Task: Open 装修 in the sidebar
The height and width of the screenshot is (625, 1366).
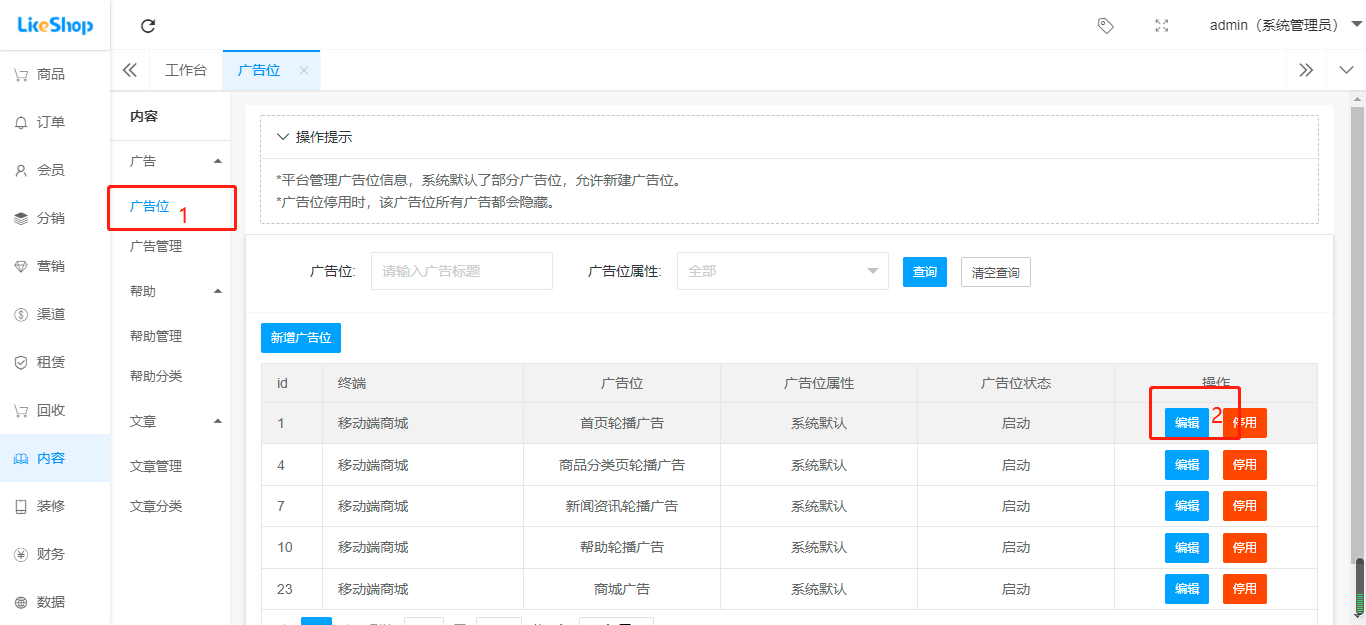Action: coord(55,506)
